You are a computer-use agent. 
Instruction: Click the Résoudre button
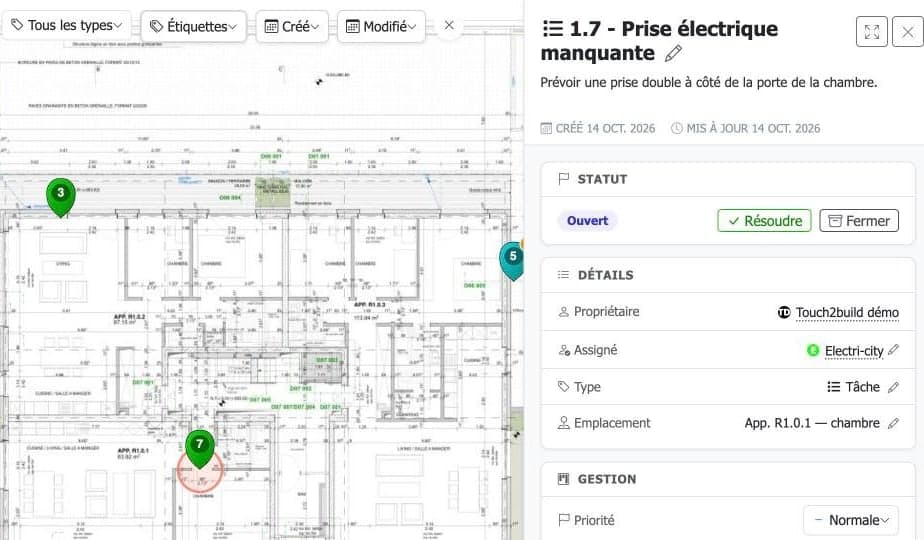764,220
